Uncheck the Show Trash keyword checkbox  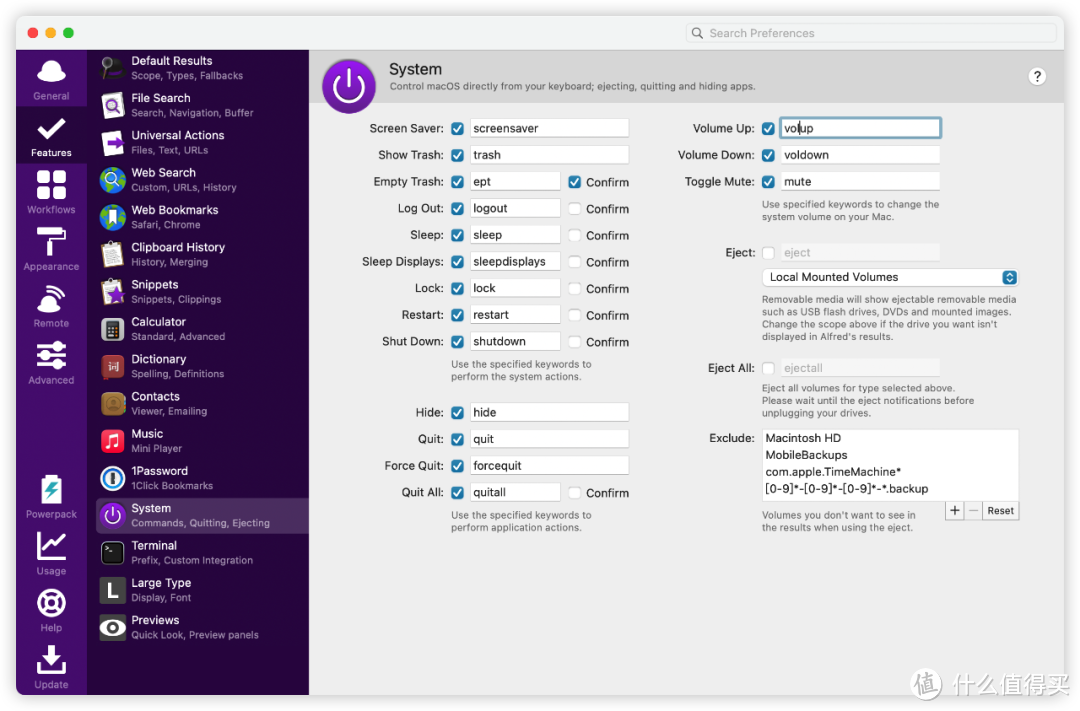(457, 155)
